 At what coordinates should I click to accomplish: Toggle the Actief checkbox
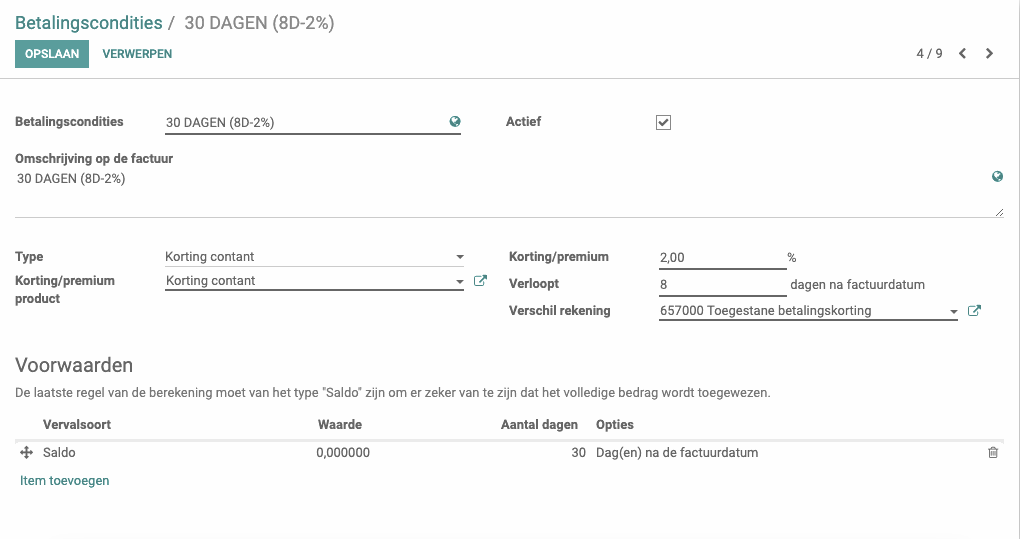coord(663,122)
